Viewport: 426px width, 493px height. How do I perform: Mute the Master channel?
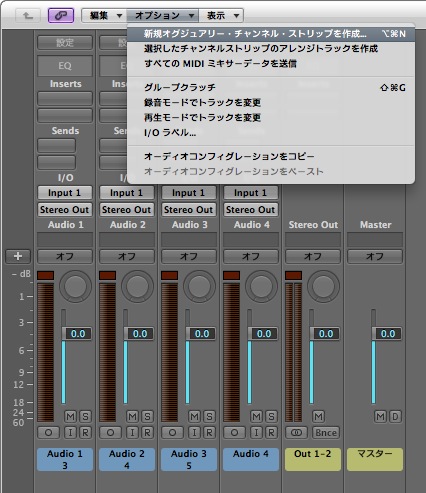coord(380,416)
